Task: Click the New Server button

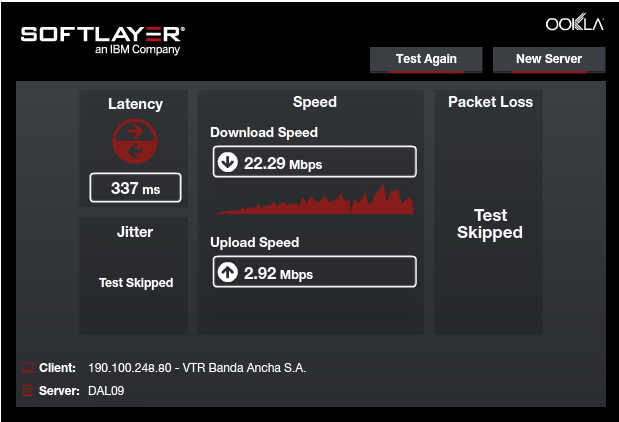Action: 549,59
